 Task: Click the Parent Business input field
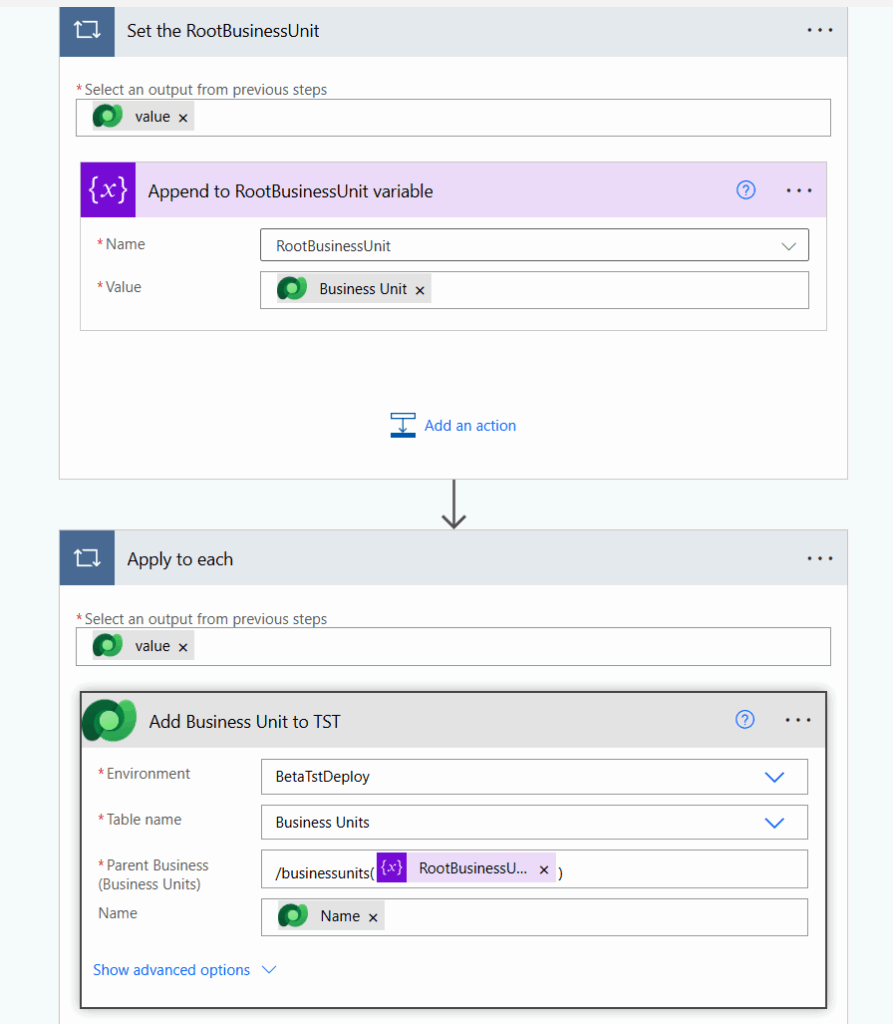click(x=680, y=869)
